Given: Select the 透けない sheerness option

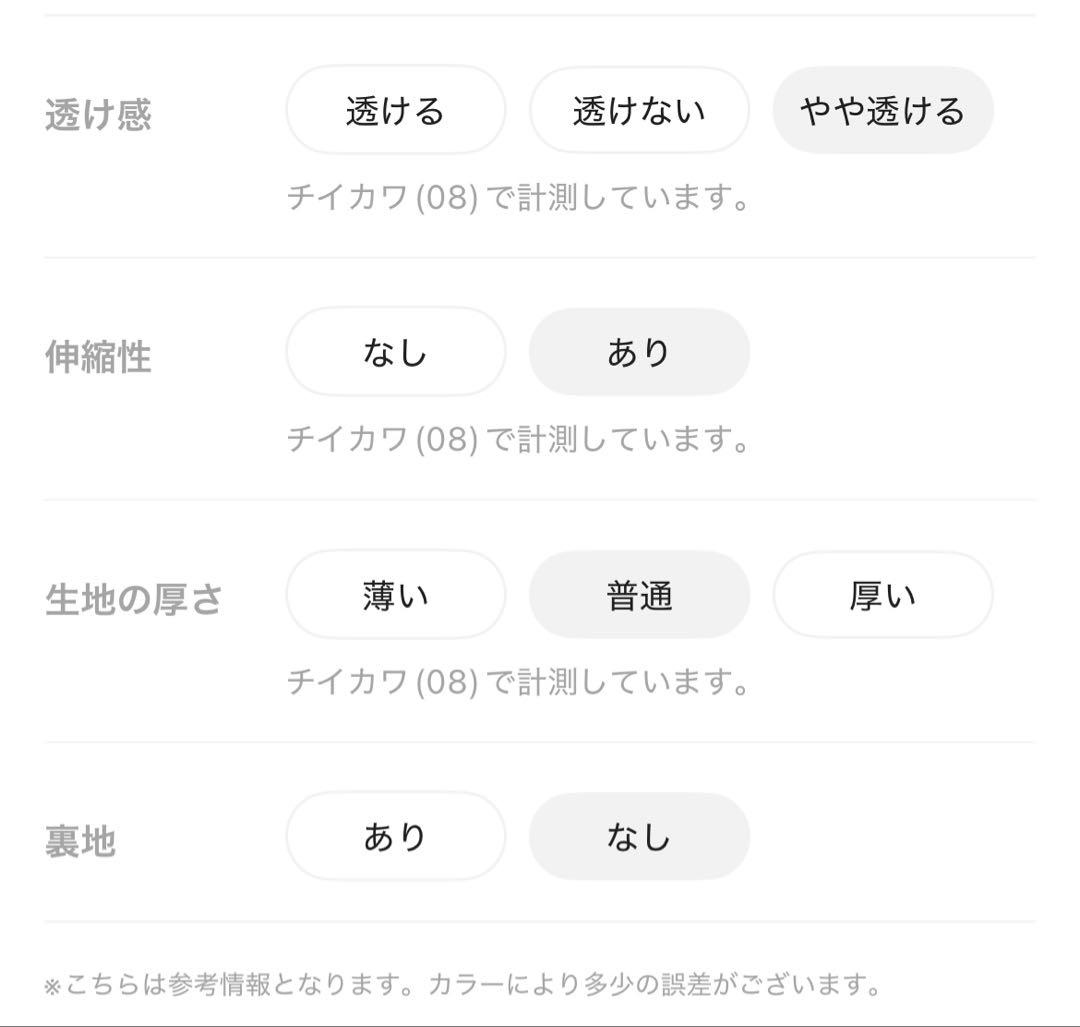Looking at the screenshot, I should (638, 111).
